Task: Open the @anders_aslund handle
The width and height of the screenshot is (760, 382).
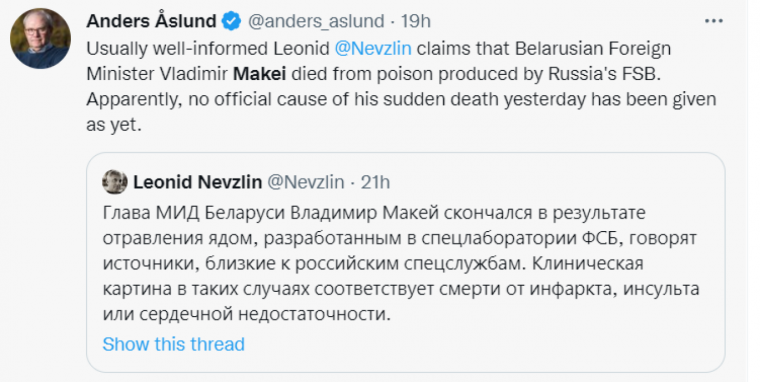Action: click(x=316, y=21)
